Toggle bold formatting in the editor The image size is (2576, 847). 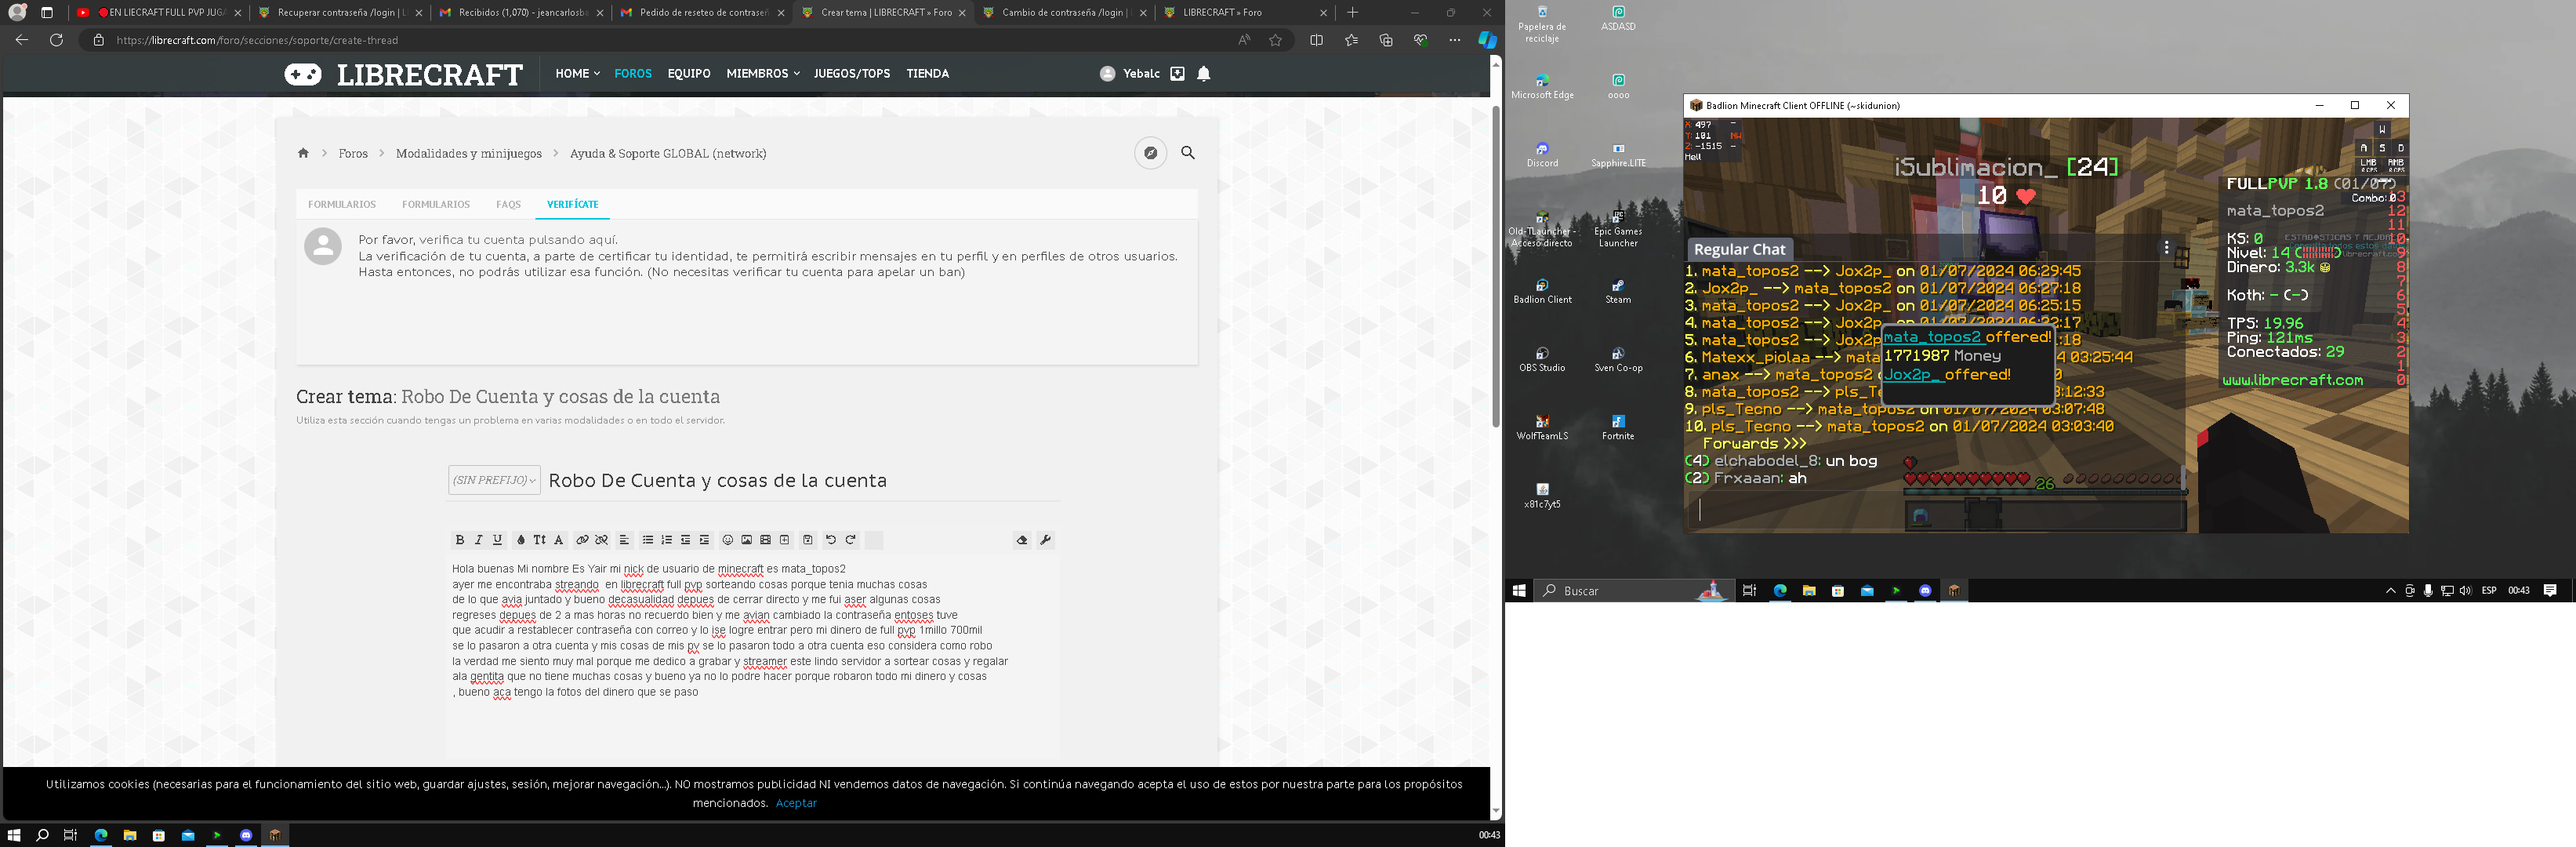point(459,540)
